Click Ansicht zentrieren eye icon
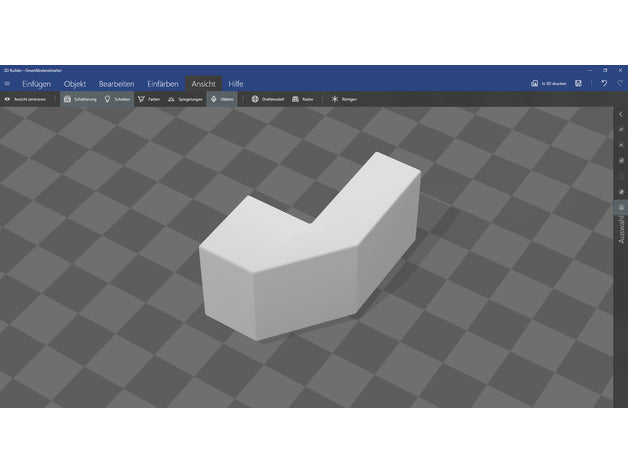Screen dimensions: 628x472 pyautogui.click(x=7, y=99)
